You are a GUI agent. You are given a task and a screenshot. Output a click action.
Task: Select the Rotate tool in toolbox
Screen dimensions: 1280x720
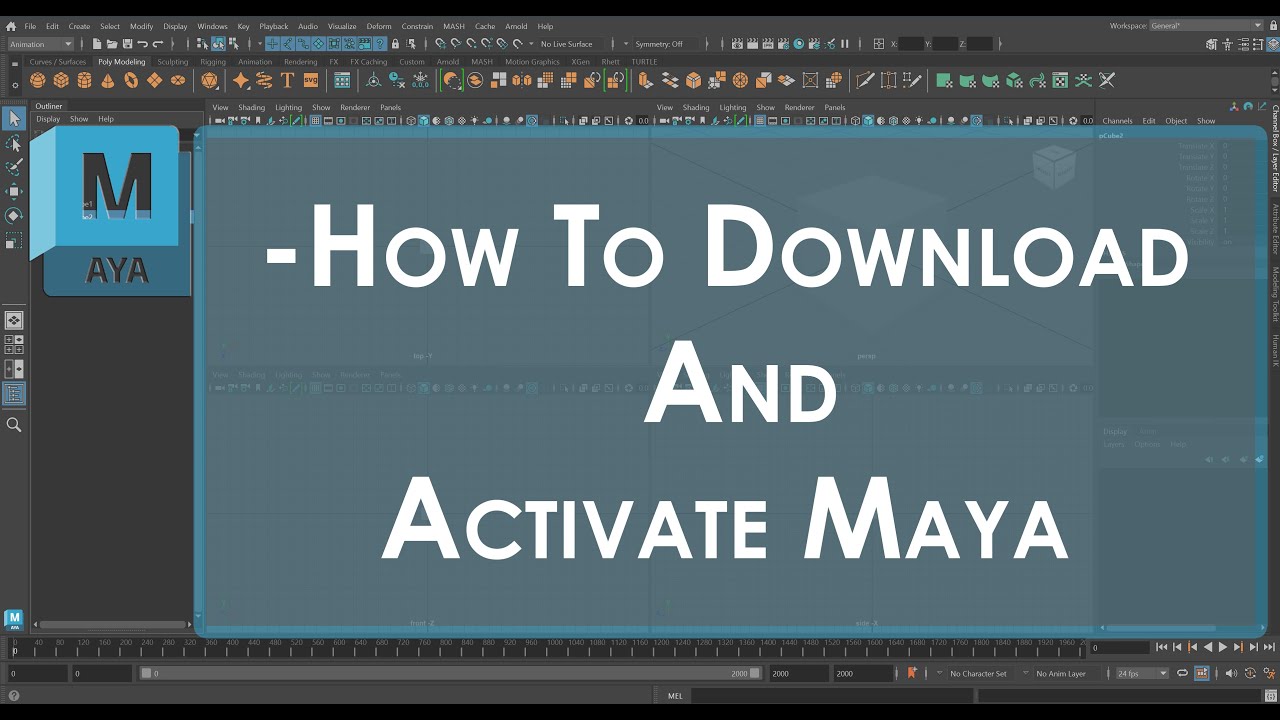pos(14,215)
